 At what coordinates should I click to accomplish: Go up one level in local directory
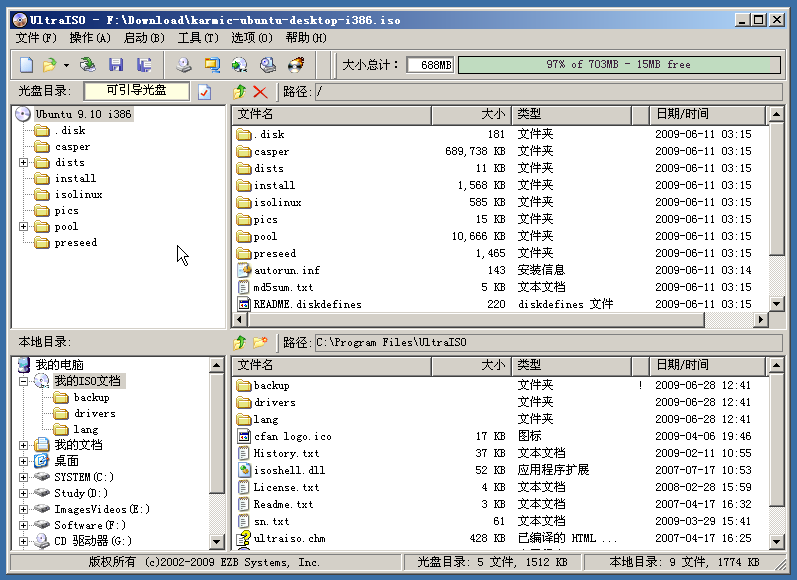[239, 343]
